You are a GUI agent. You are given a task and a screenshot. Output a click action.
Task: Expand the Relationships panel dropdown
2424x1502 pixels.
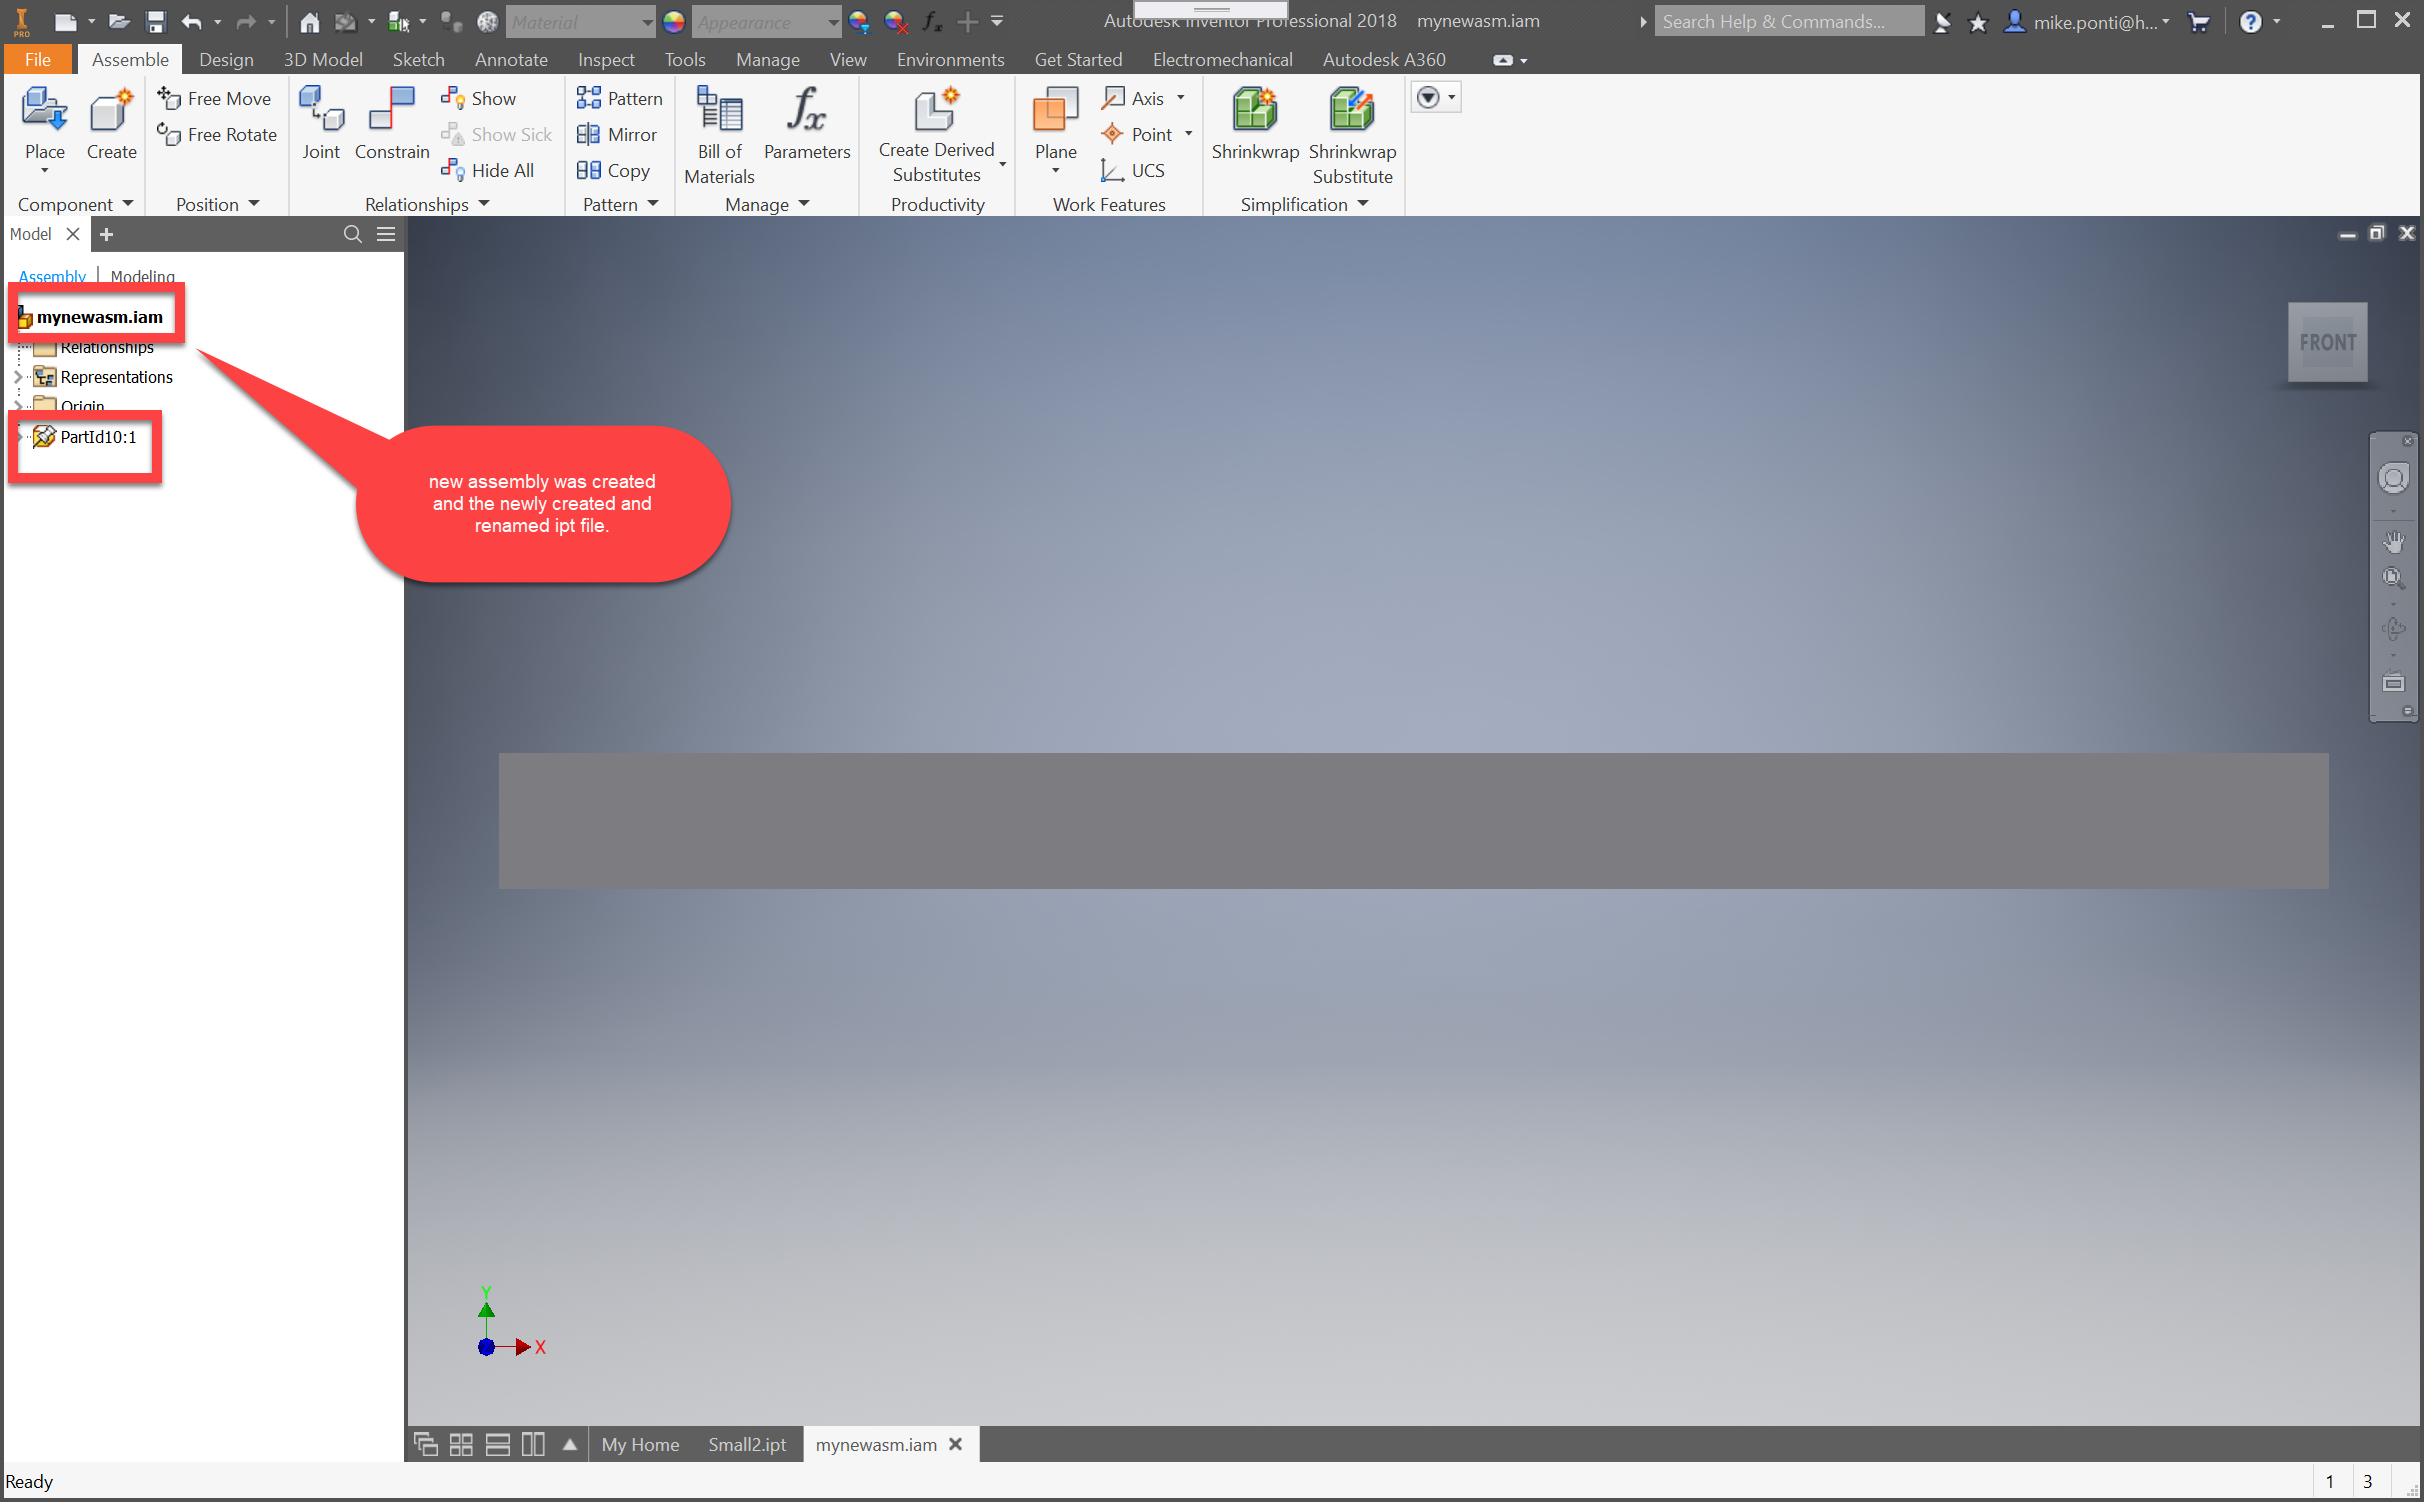coord(484,204)
